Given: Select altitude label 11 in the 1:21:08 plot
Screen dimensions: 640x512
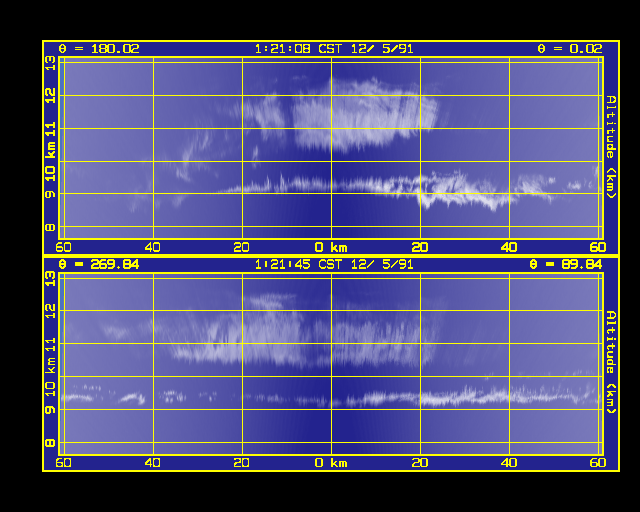Looking at the screenshot, I should point(50,130).
